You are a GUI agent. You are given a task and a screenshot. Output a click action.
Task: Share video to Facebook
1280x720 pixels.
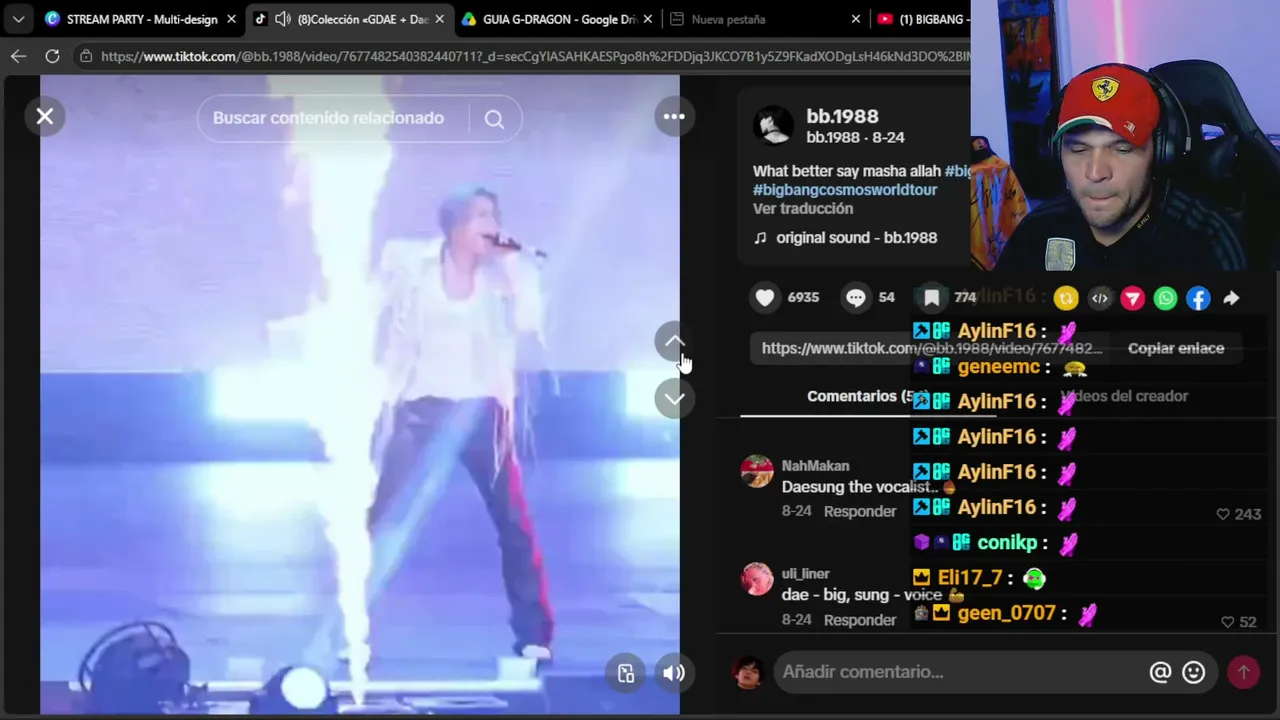[x=1198, y=298]
